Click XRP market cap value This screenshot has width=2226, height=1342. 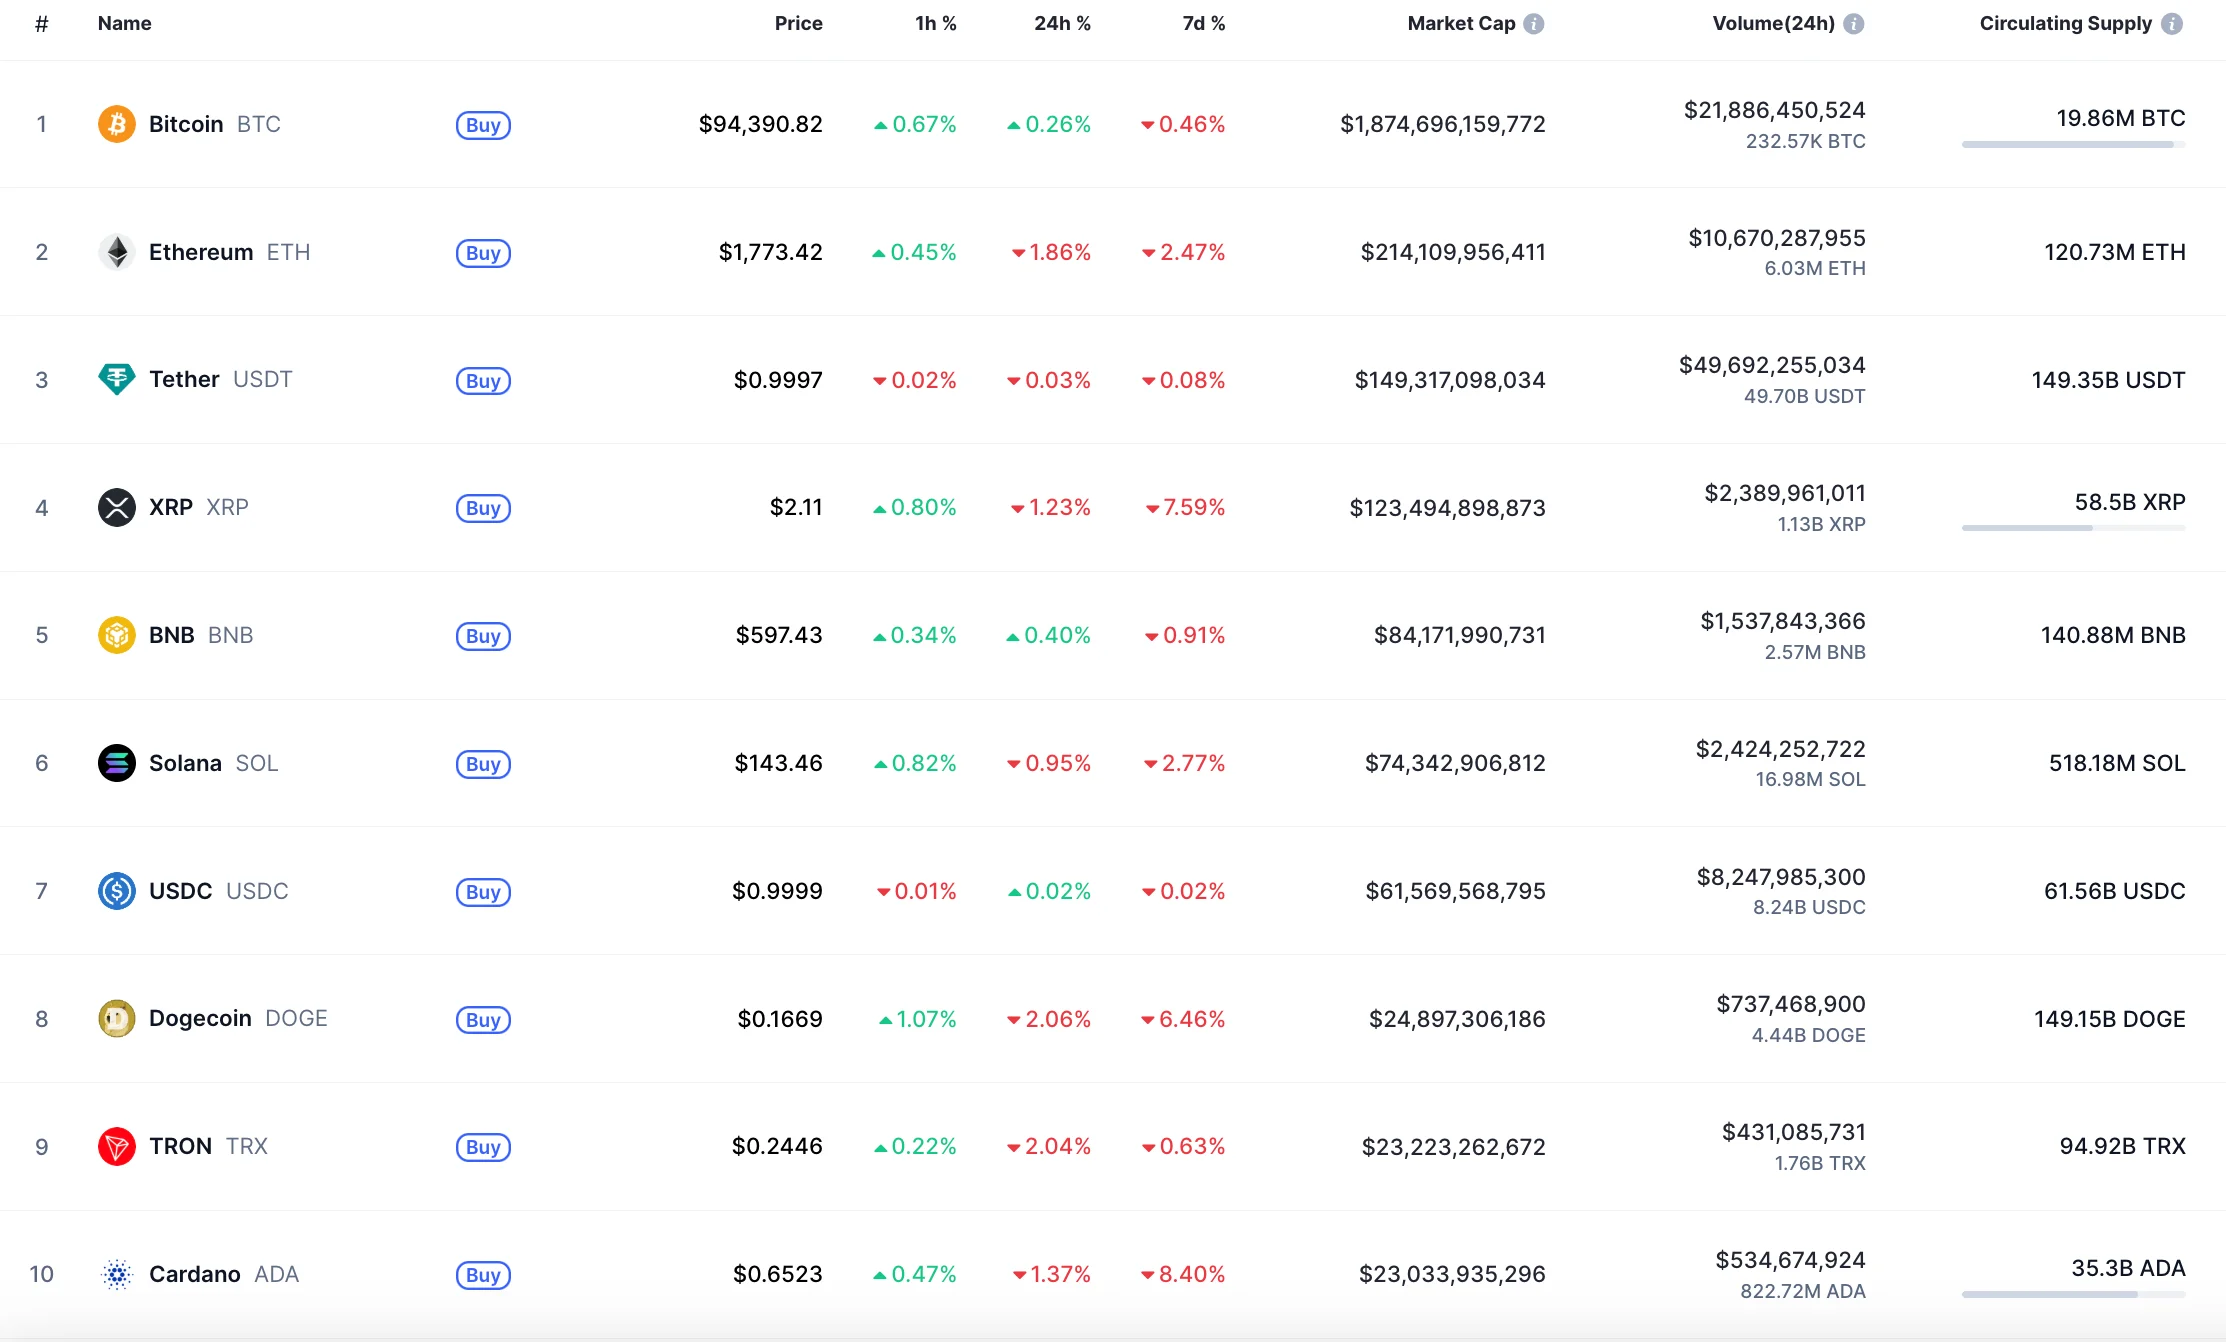[x=1447, y=508]
